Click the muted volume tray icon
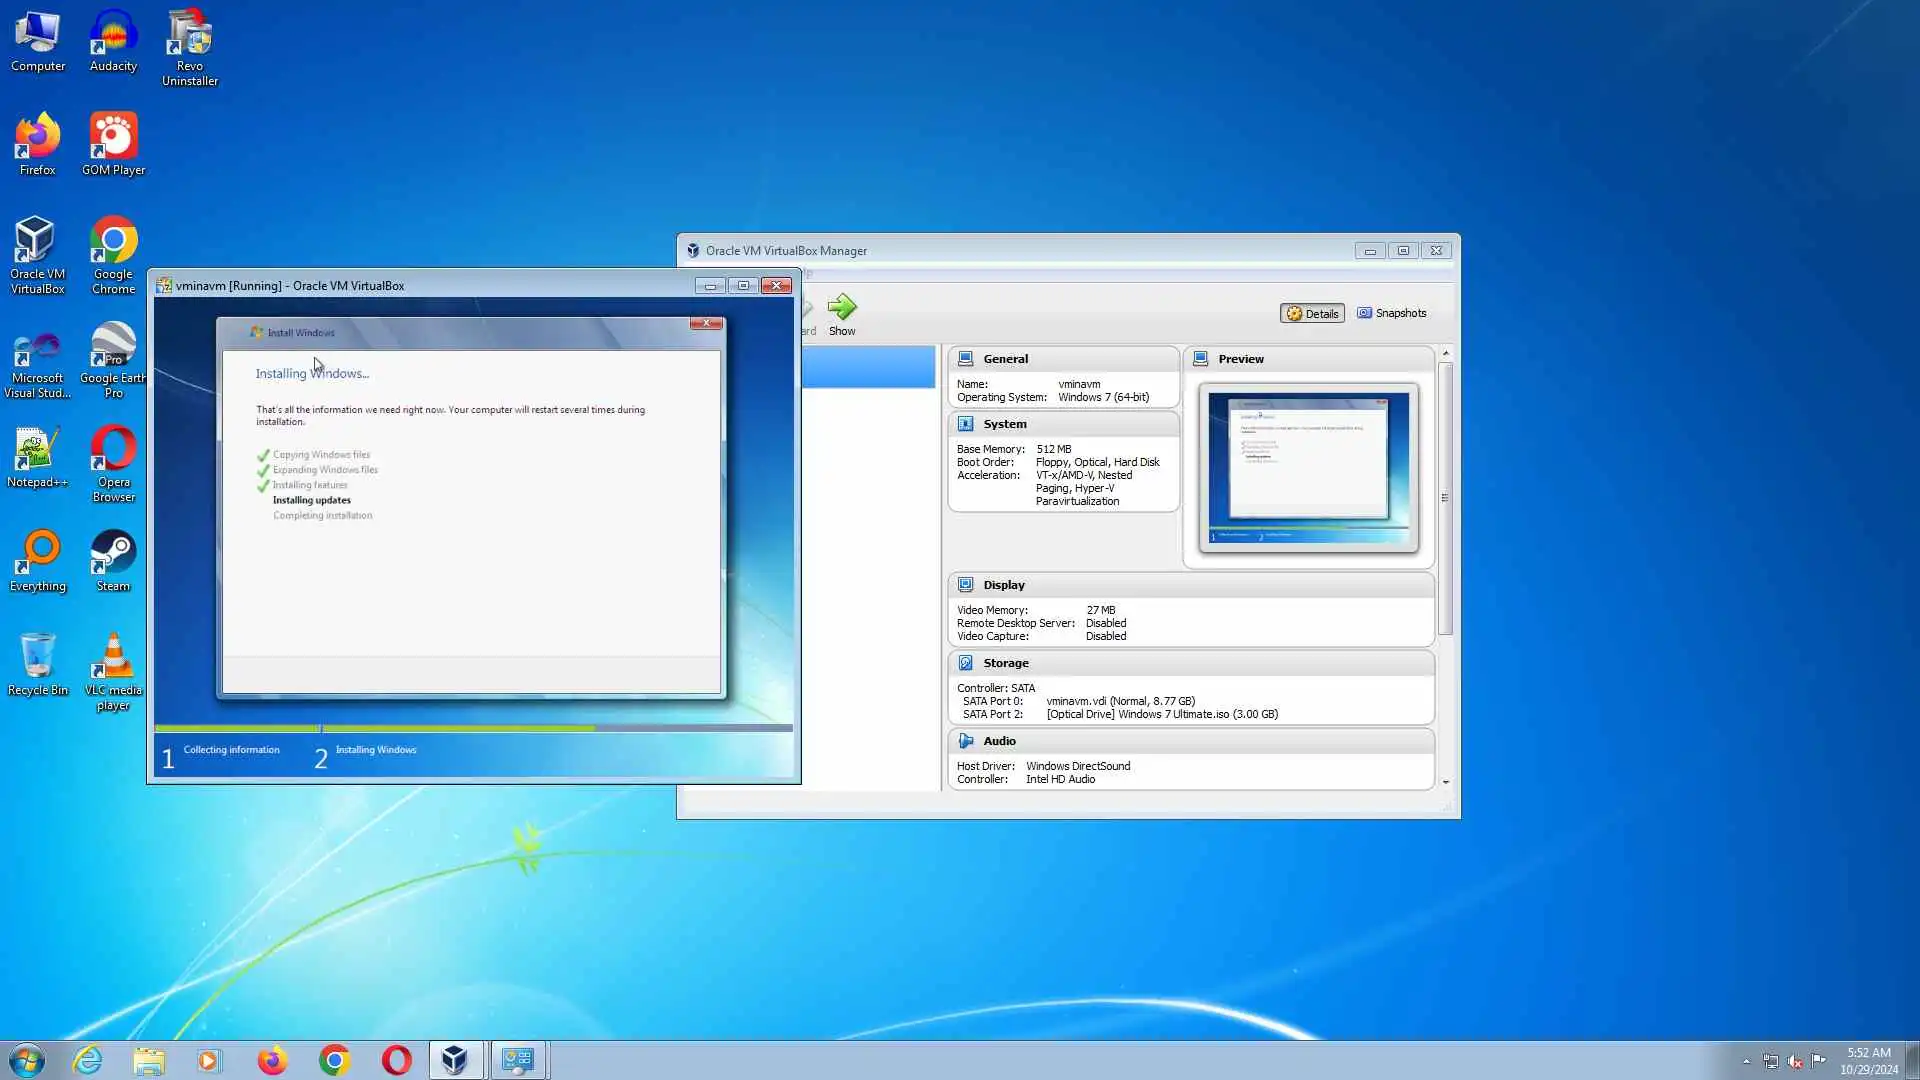1920x1080 pixels. 1795,1061
